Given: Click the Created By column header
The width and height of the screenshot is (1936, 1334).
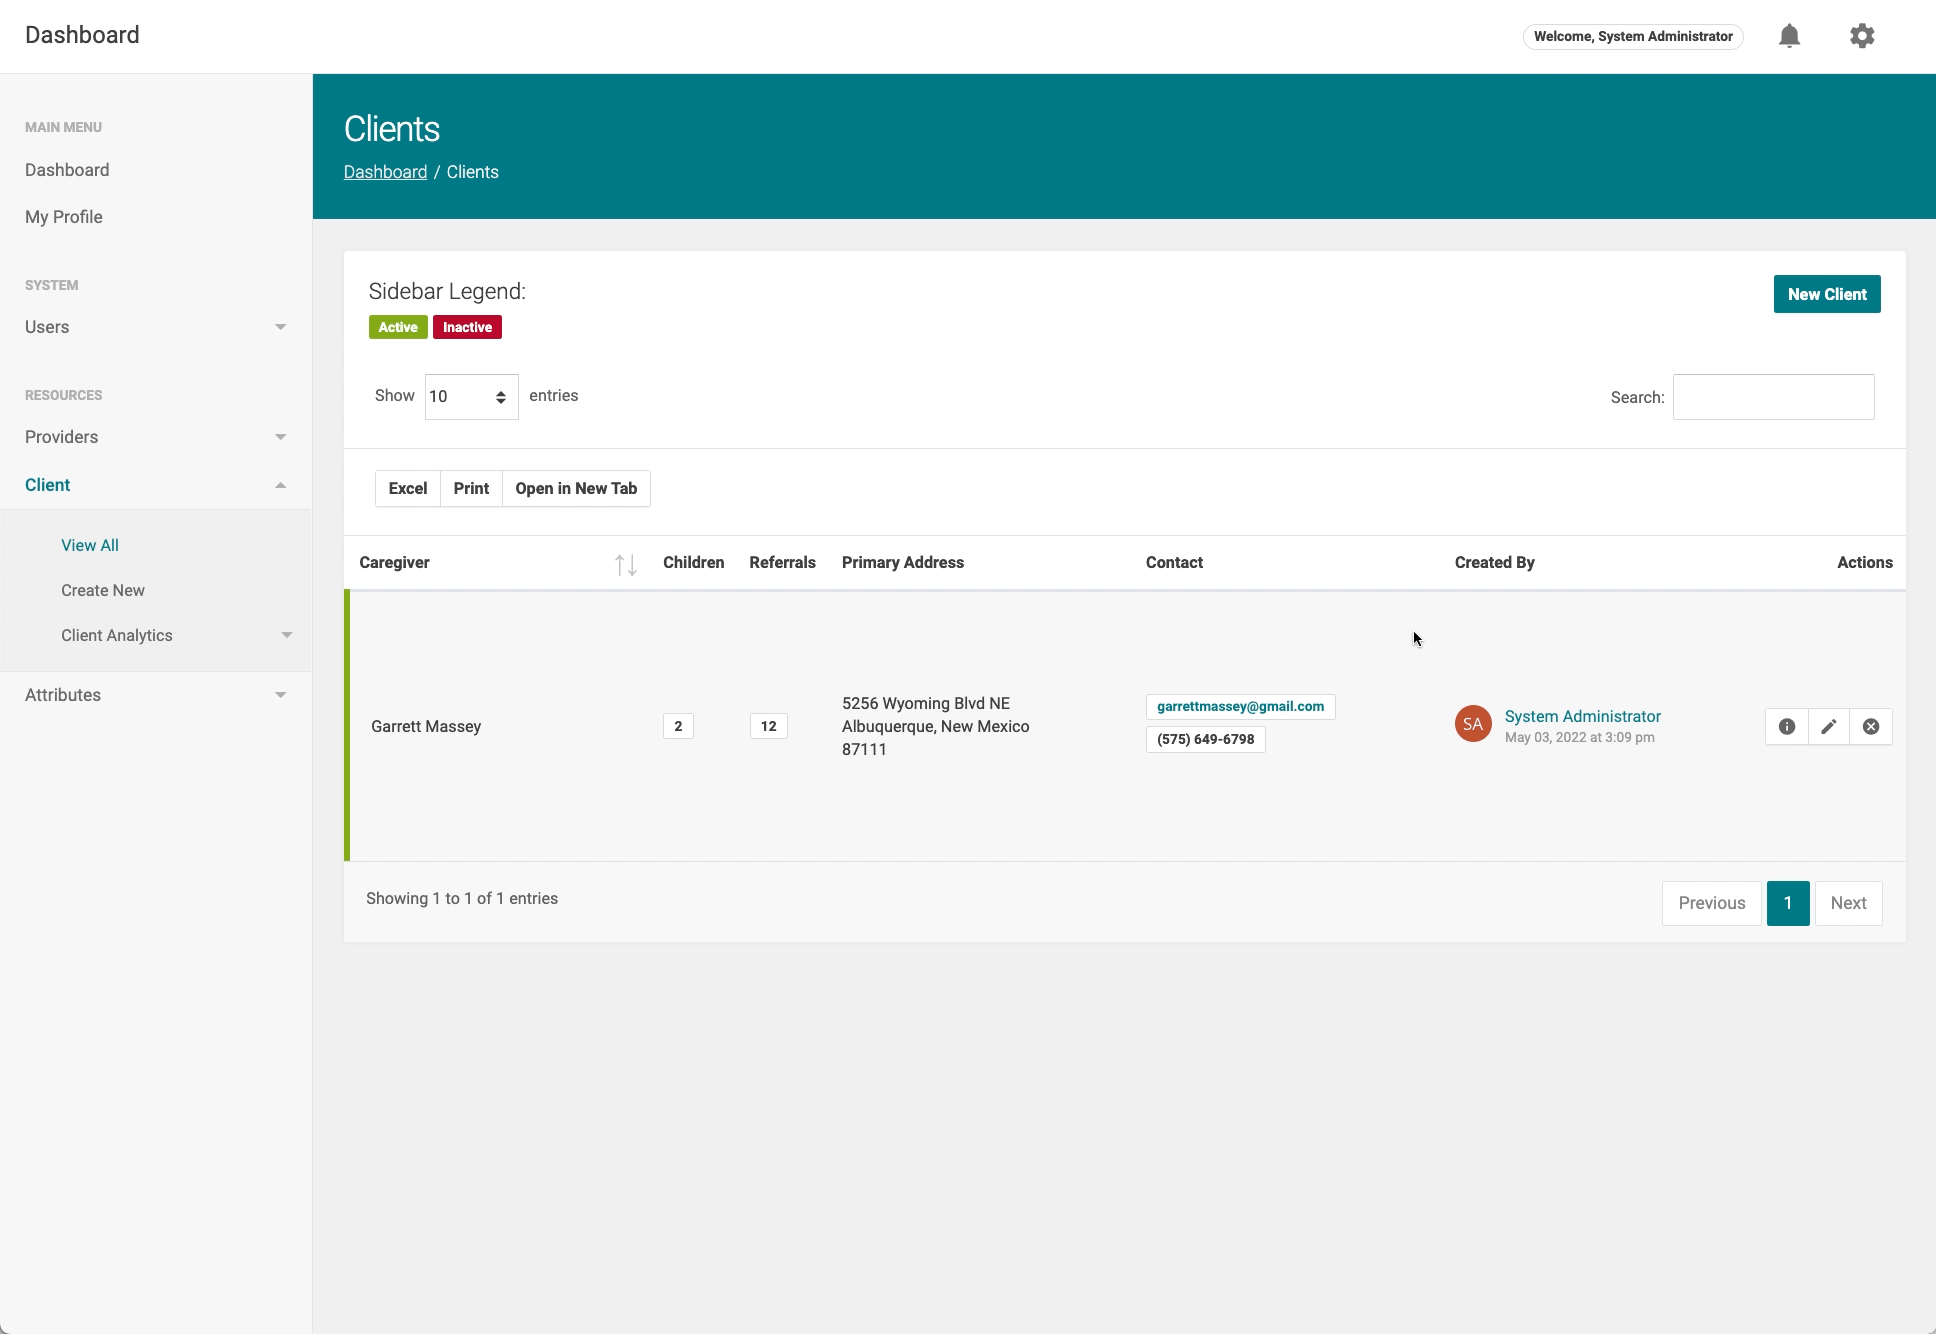Looking at the screenshot, I should (x=1494, y=562).
